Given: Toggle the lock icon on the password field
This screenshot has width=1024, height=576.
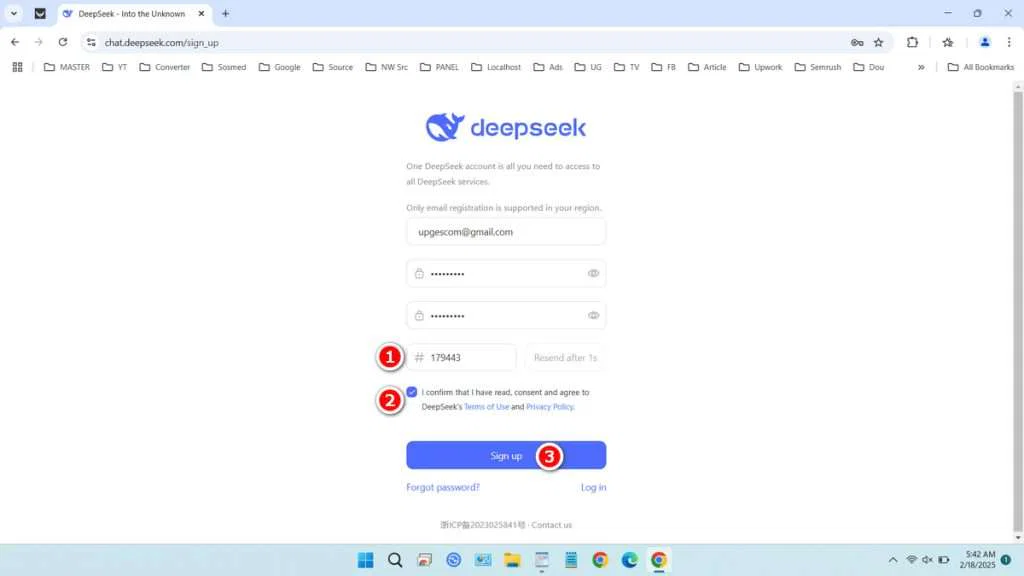Looking at the screenshot, I should 417,272.
